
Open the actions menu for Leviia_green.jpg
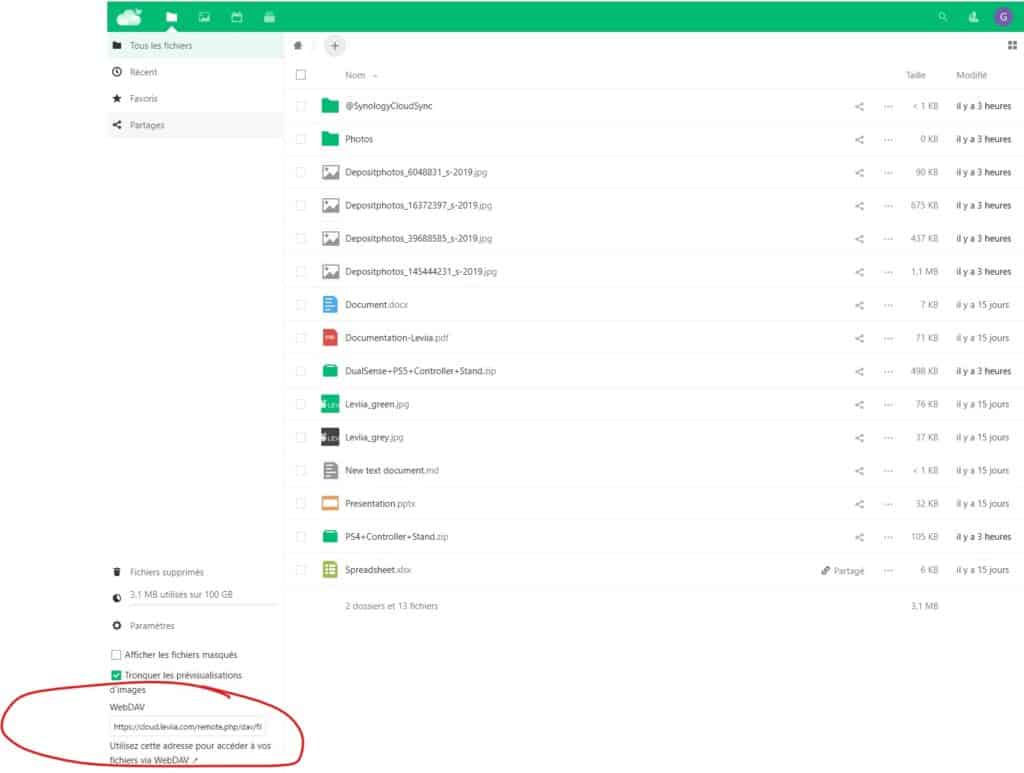click(888, 404)
